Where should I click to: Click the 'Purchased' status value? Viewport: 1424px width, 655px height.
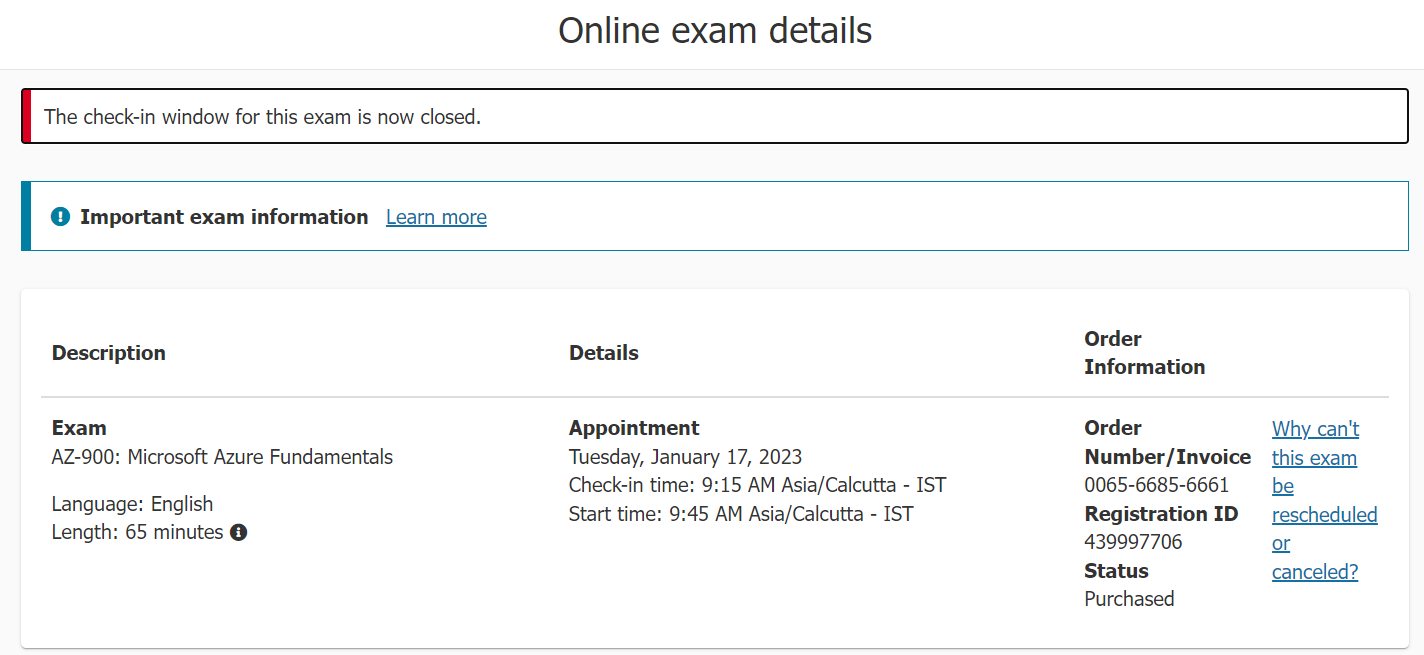pos(1129,599)
